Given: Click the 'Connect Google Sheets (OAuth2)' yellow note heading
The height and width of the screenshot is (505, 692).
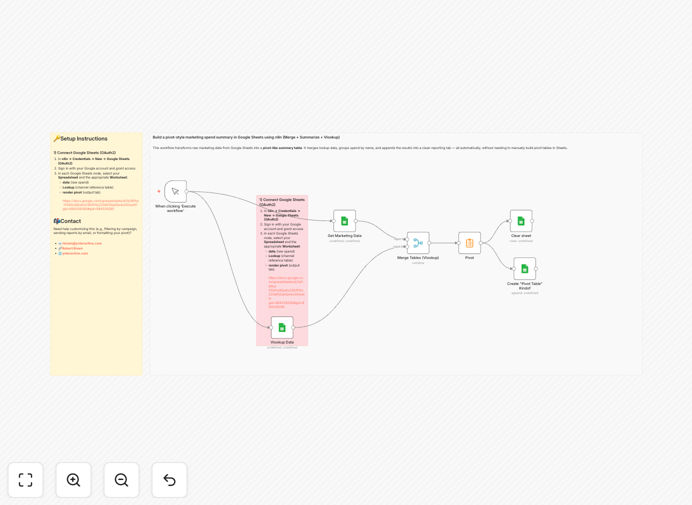Looking at the screenshot, I should click(85, 153).
